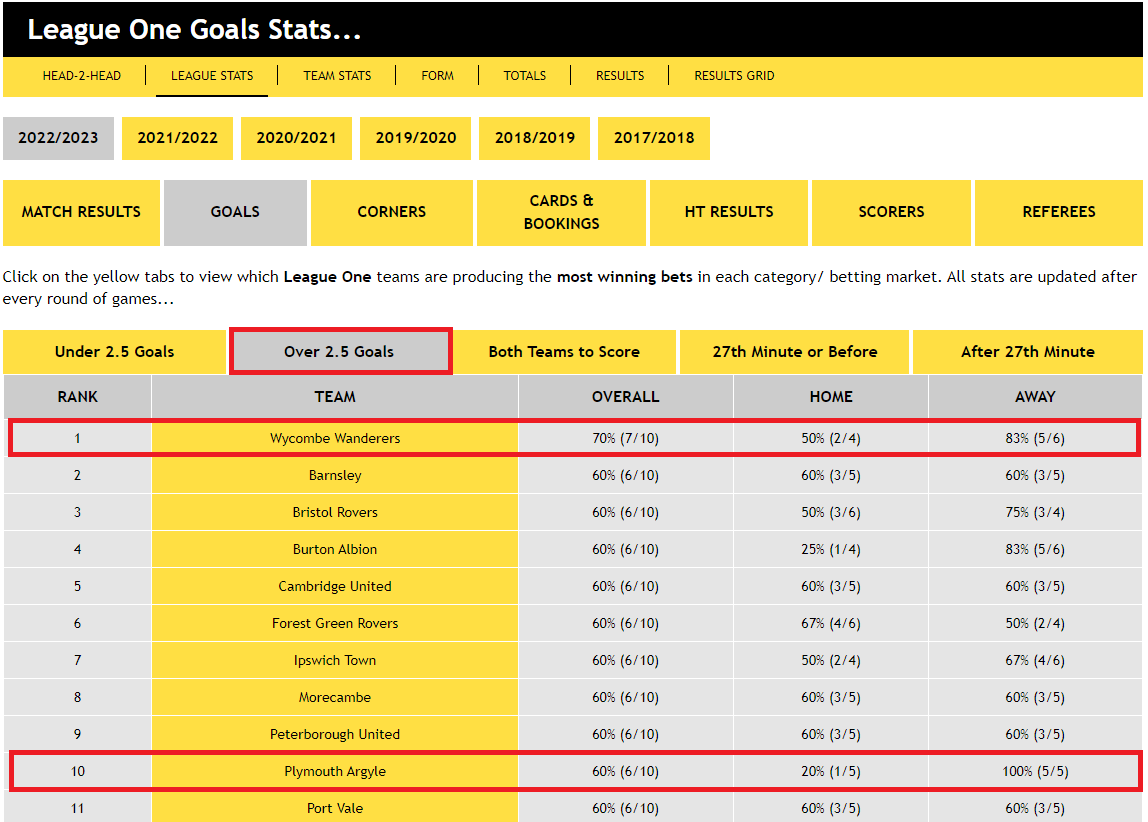1148x822 pixels.
Task: Click Barnsley's overall 60% (6/10) cell
Action: click(x=626, y=476)
